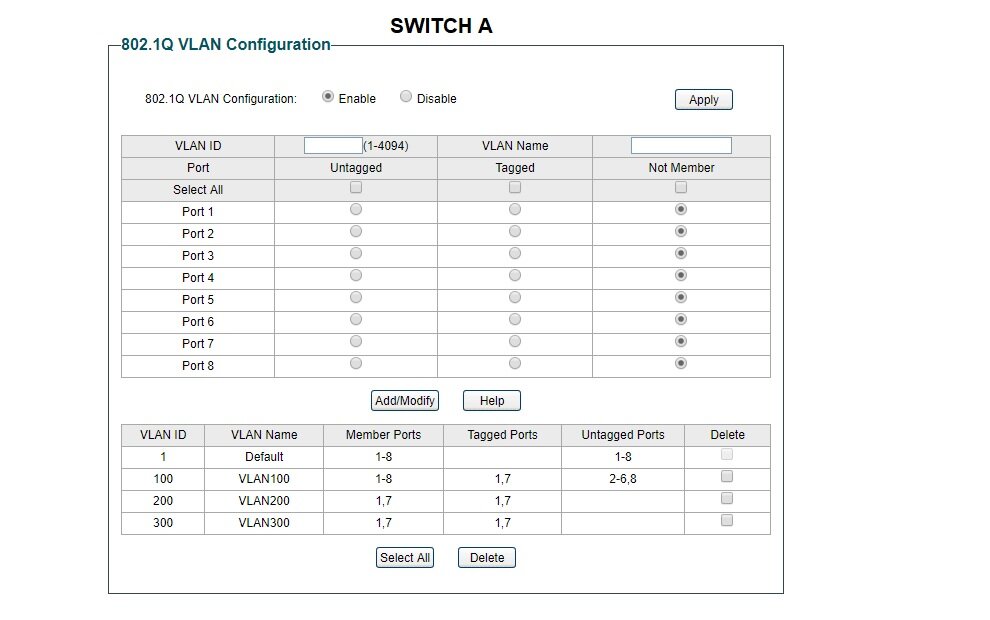The height and width of the screenshot is (620, 990).
Task: Click the Add/Modify button
Action: point(405,401)
